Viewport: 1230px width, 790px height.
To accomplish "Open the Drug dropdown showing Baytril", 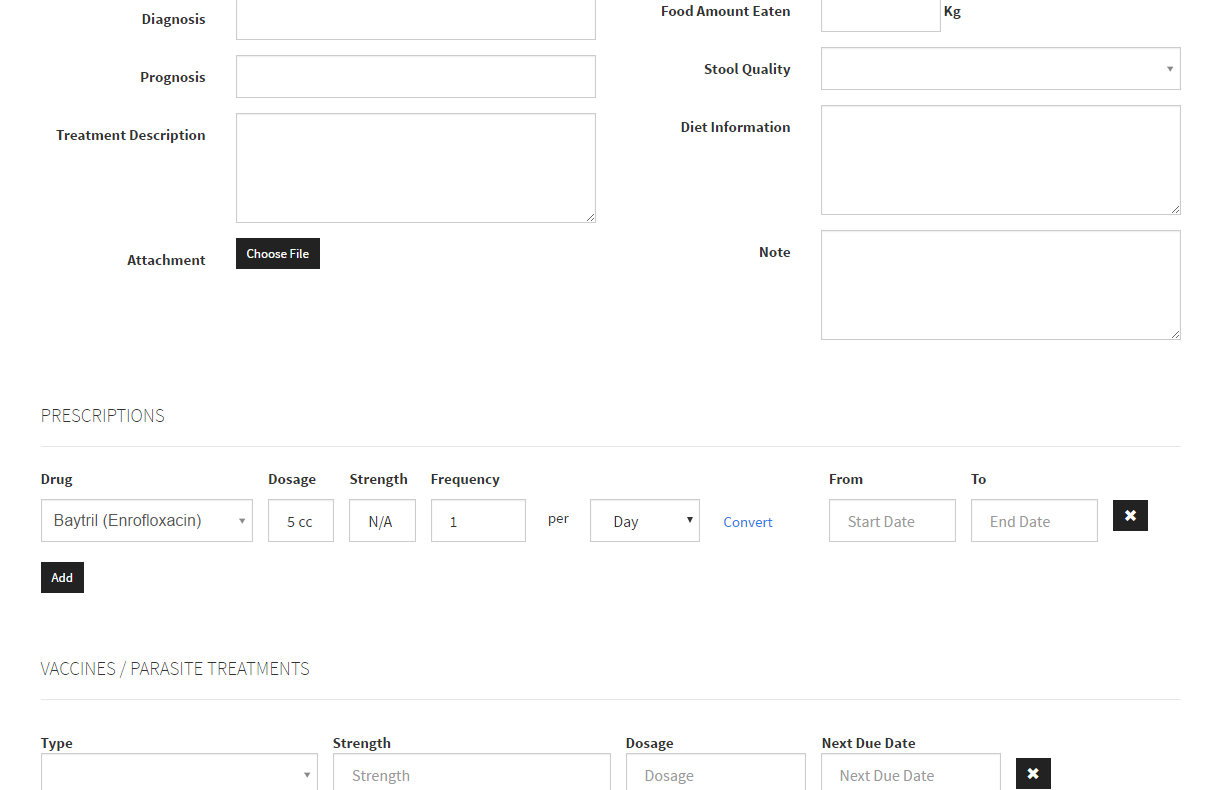I will [146, 521].
